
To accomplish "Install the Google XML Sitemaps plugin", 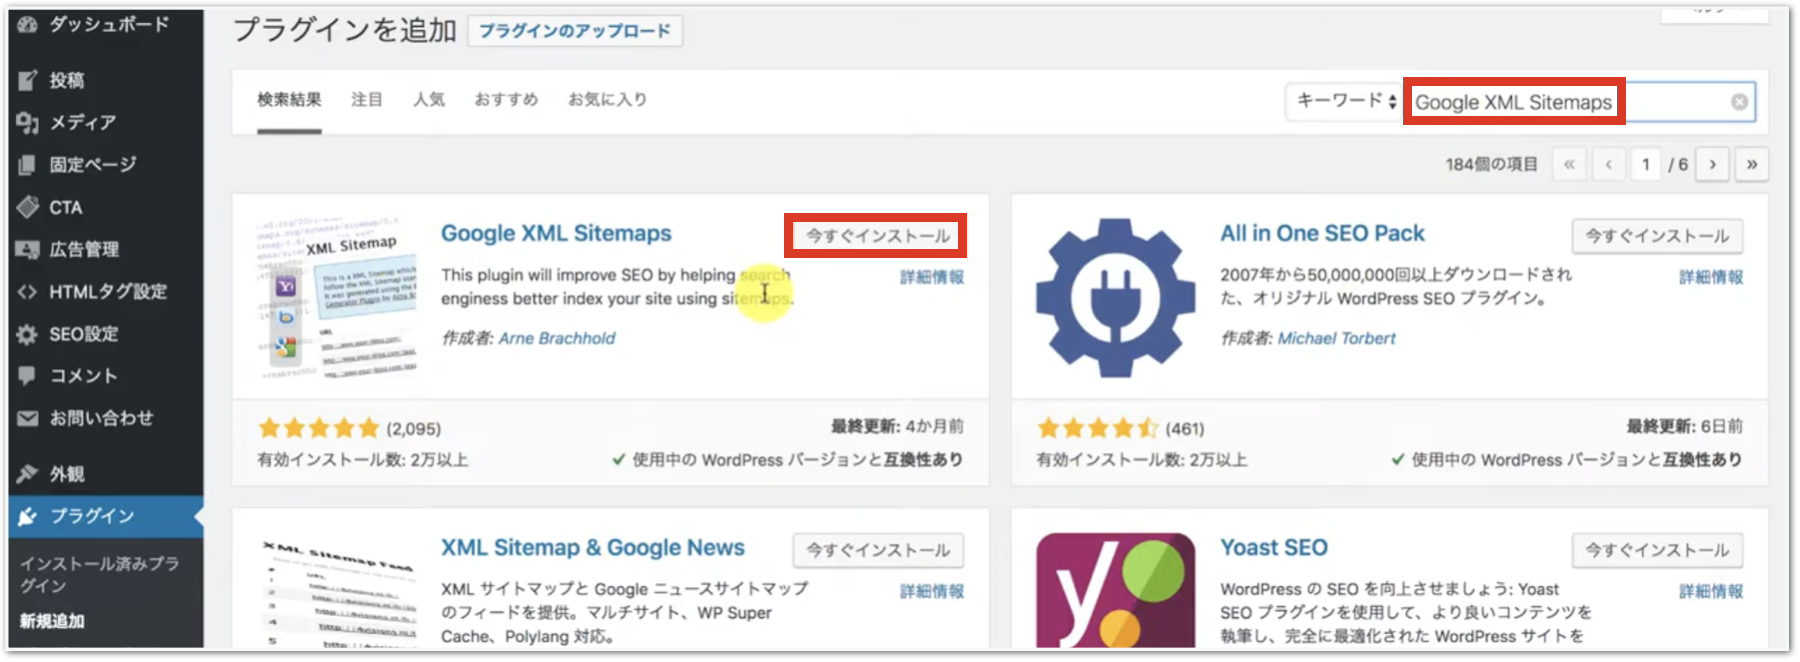I will click(x=877, y=236).
